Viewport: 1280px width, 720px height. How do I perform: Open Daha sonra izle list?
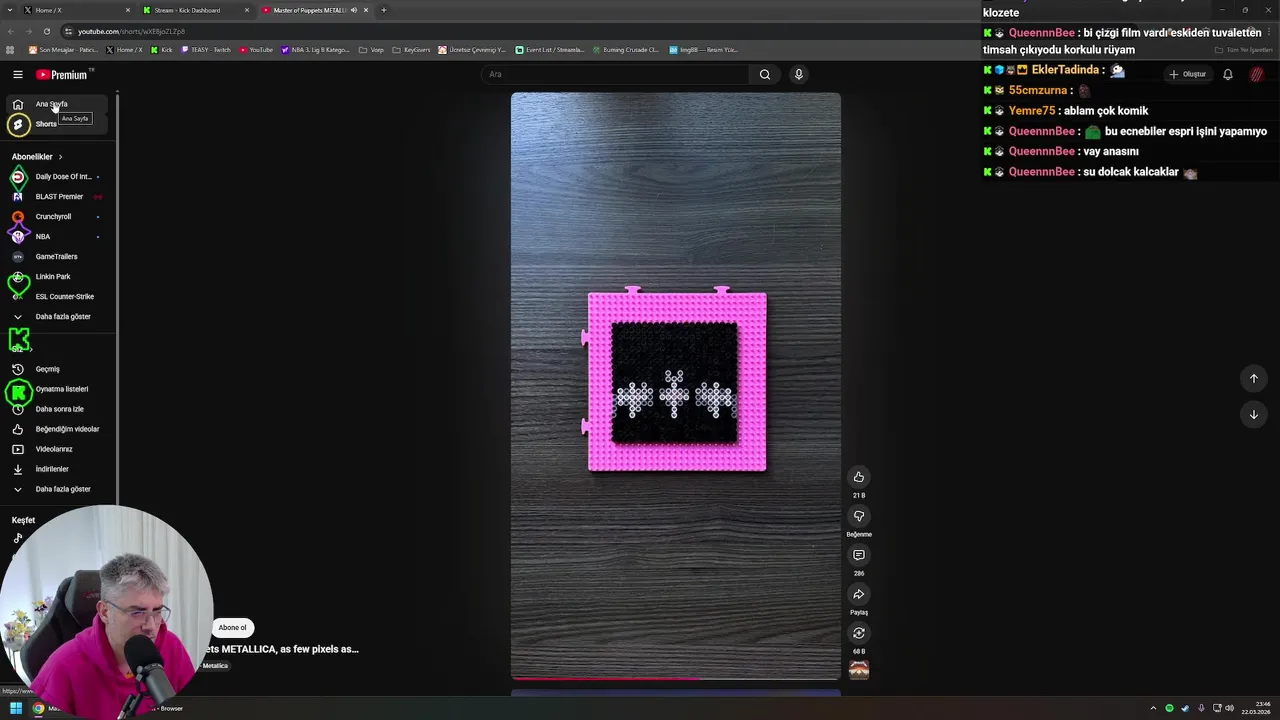(x=57, y=409)
